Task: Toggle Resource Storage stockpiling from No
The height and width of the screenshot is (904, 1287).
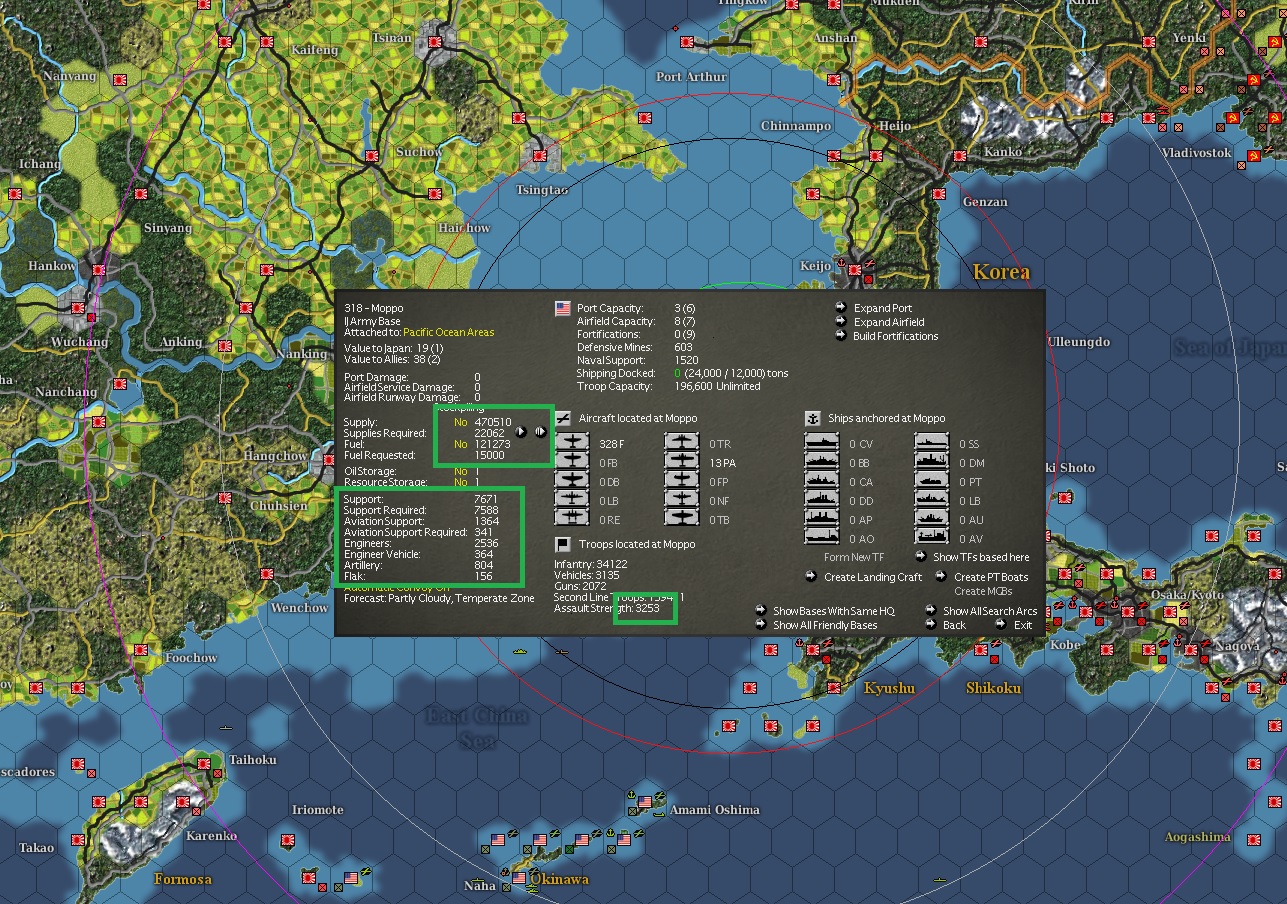Action: [x=461, y=483]
